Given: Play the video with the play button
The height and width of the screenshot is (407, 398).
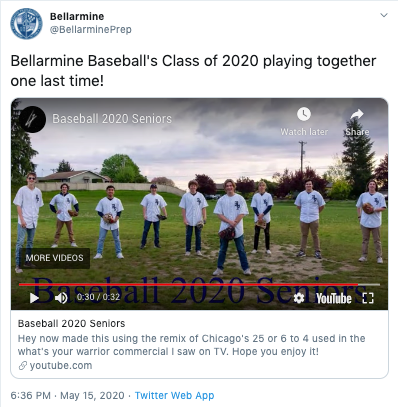Looking at the screenshot, I should [x=34, y=298].
